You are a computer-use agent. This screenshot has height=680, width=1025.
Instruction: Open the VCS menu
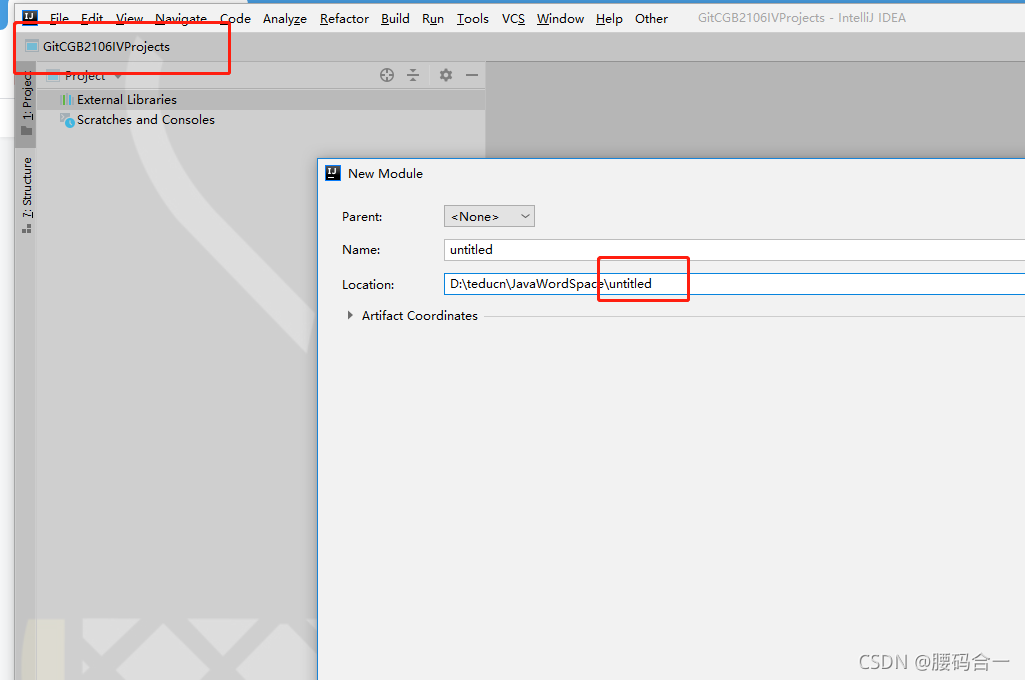tap(513, 18)
